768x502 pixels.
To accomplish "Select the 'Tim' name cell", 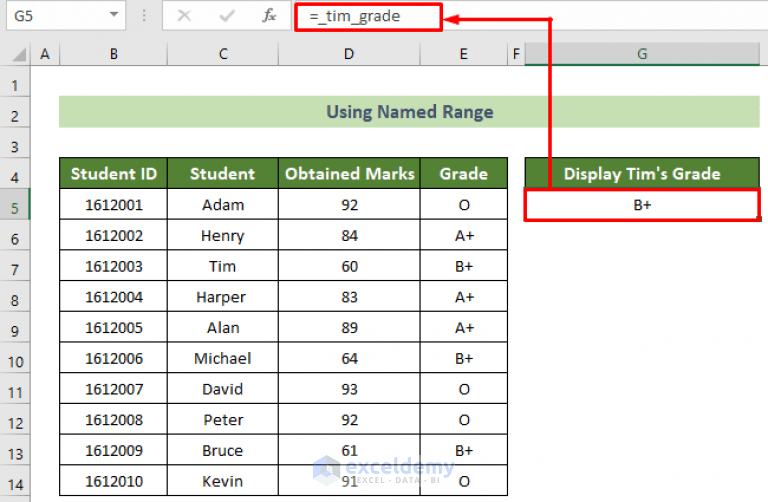I will [223, 266].
